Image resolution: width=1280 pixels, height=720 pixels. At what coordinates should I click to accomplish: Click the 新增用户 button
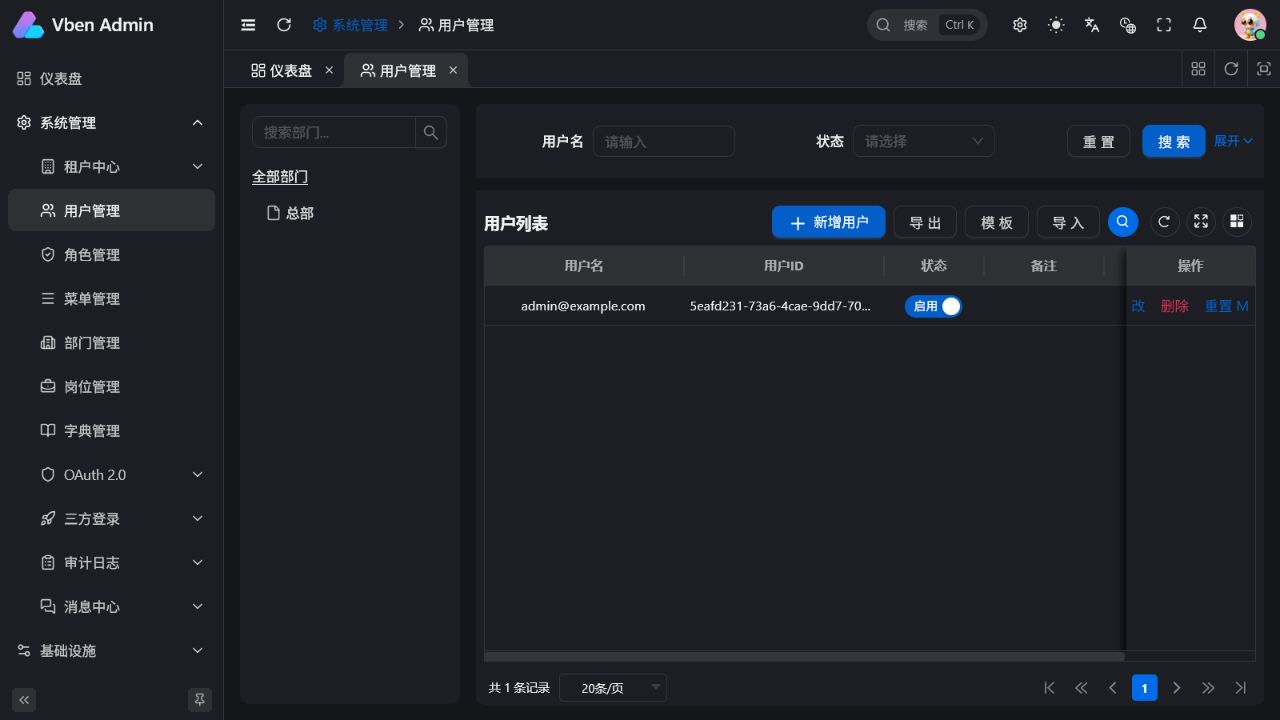[x=828, y=222]
